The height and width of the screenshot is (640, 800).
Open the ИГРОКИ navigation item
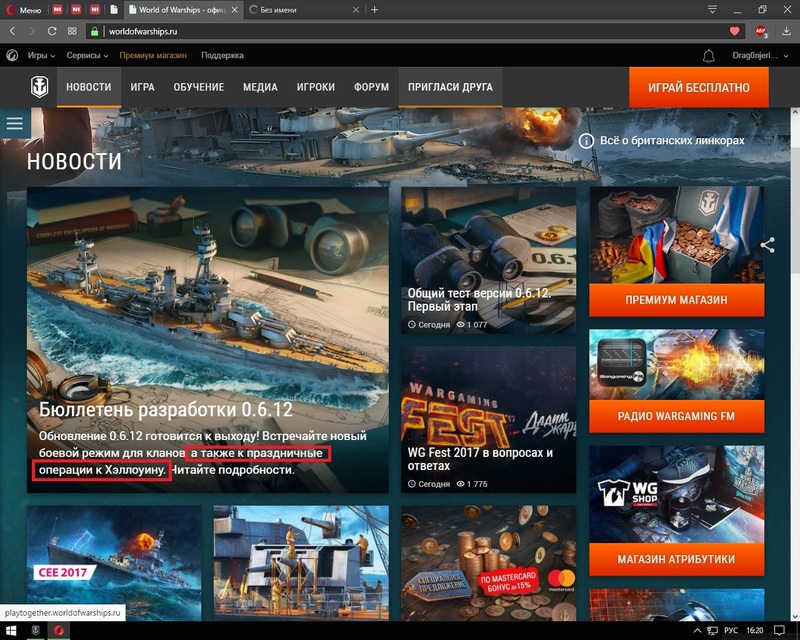(x=316, y=87)
